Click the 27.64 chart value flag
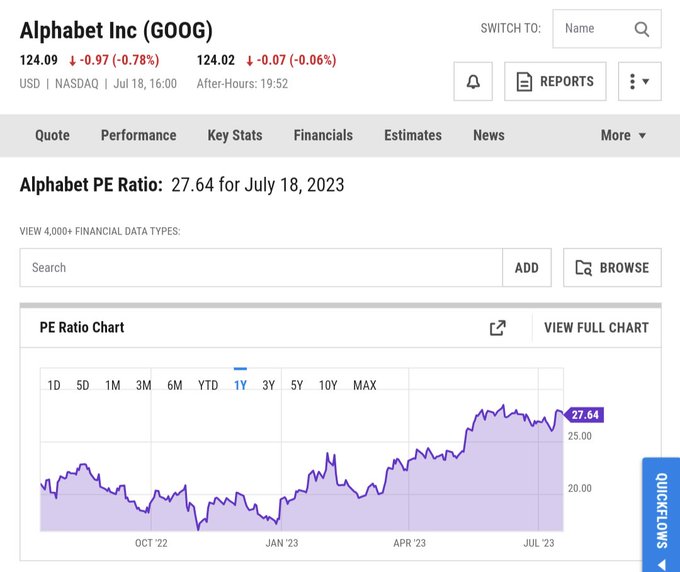The width and height of the screenshot is (680, 572). click(x=585, y=415)
